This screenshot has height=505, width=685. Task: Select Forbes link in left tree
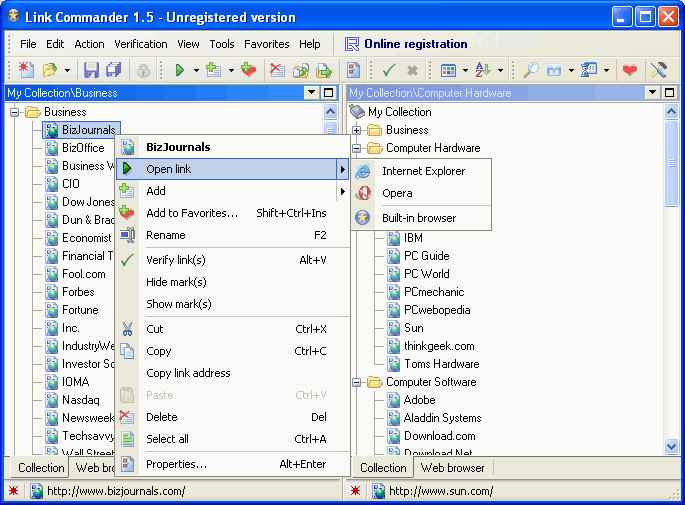[78, 292]
